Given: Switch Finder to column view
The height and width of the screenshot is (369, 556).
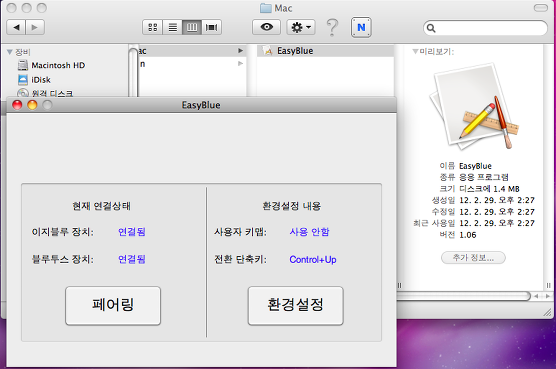Looking at the screenshot, I should tap(192, 27).
